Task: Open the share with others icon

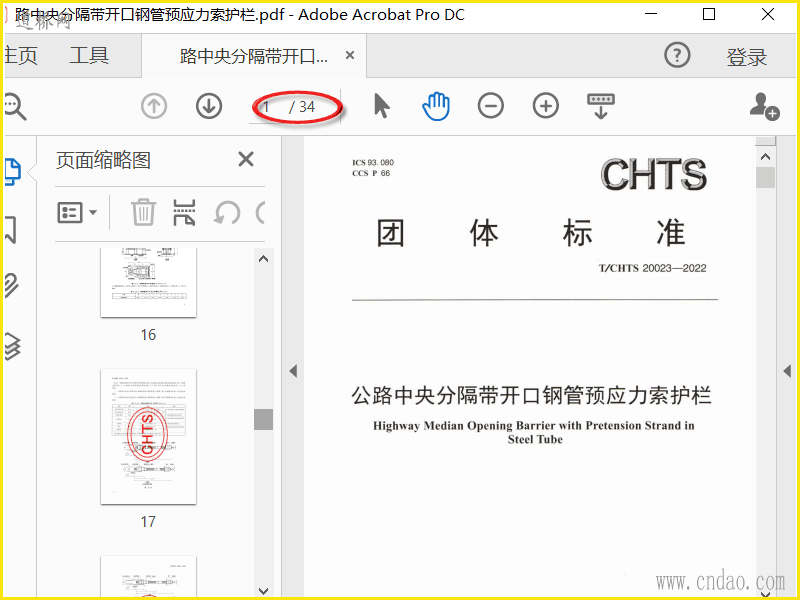Action: click(x=764, y=106)
